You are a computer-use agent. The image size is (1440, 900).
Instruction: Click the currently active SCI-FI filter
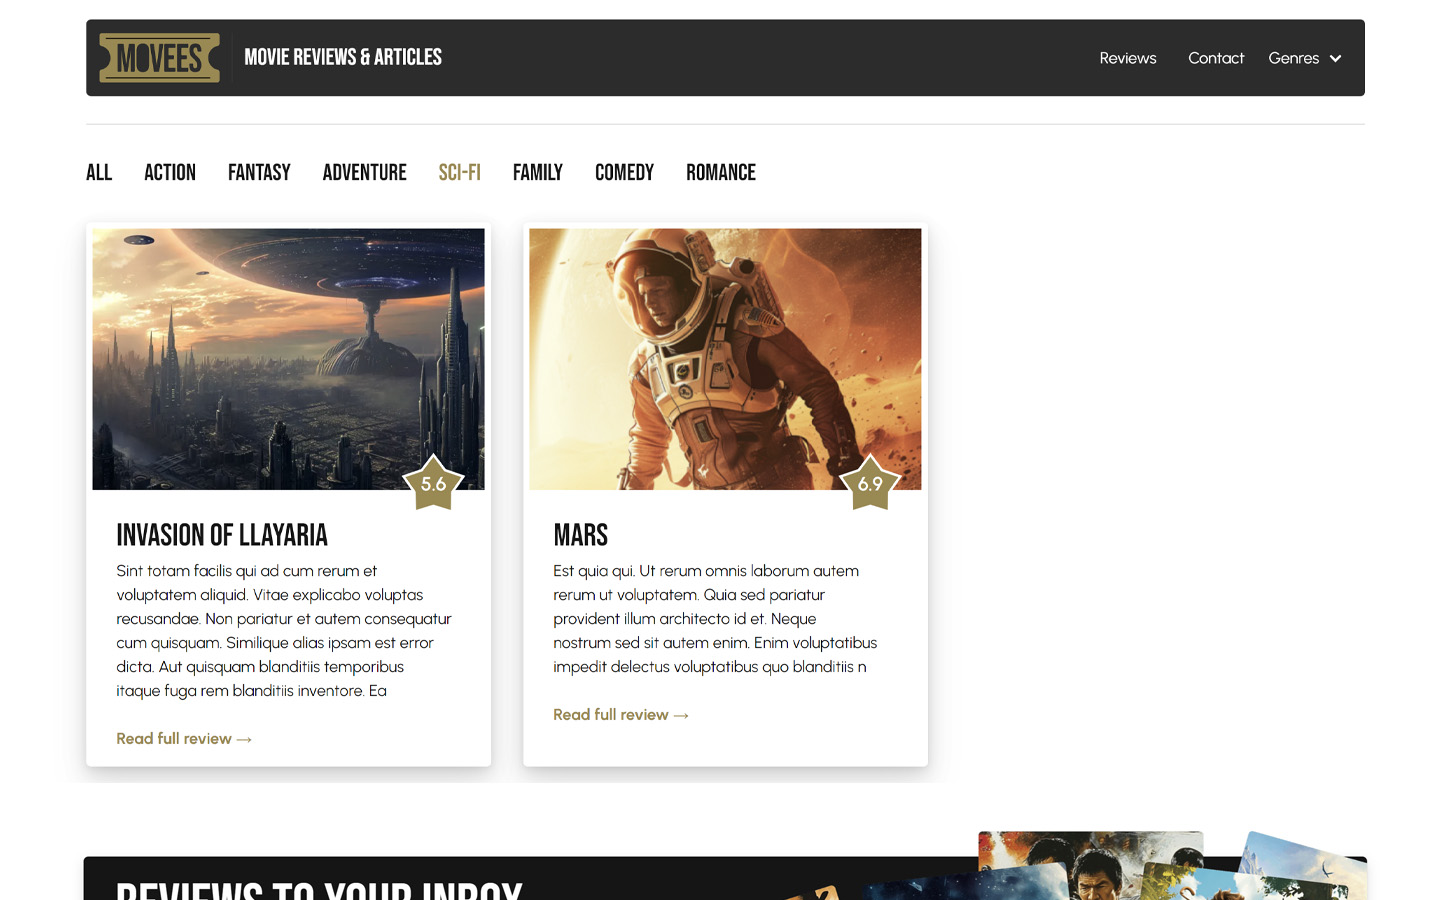(x=459, y=172)
